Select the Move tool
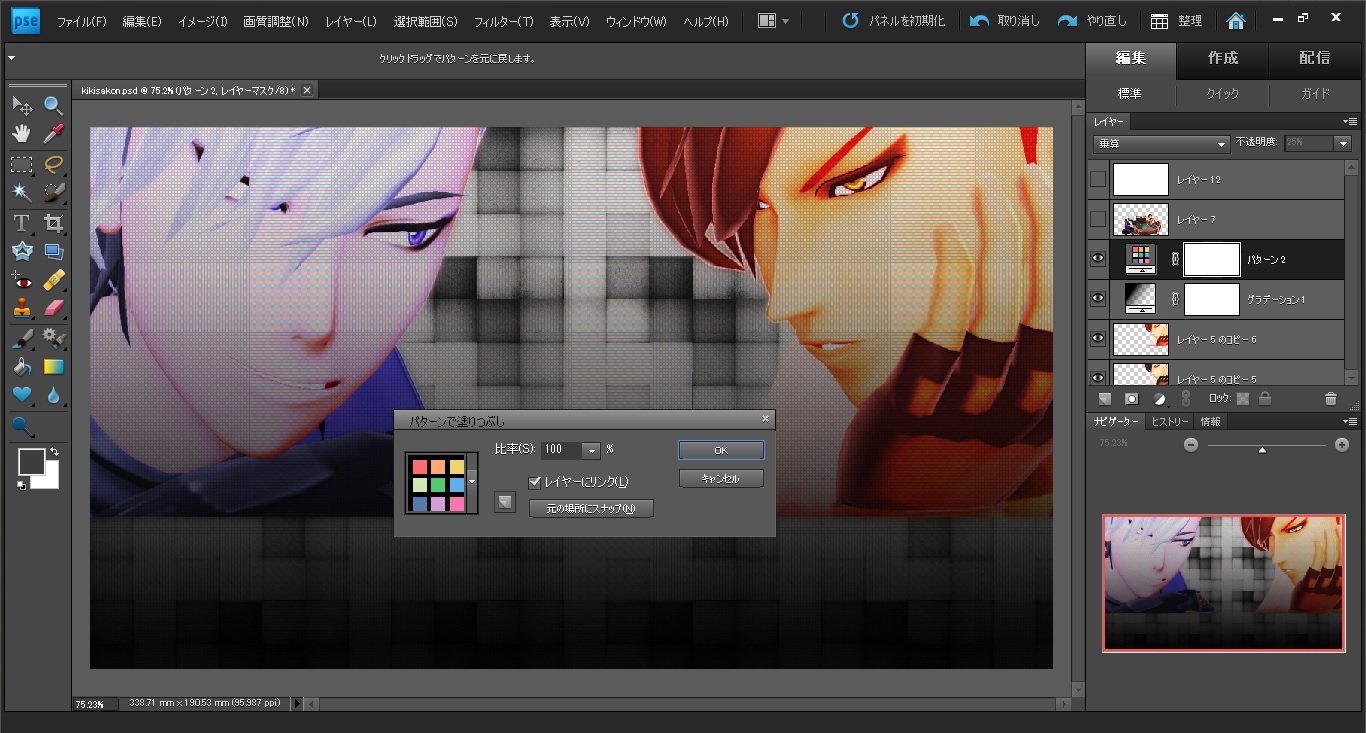Screen dimensions: 1366x733 (x=22, y=105)
